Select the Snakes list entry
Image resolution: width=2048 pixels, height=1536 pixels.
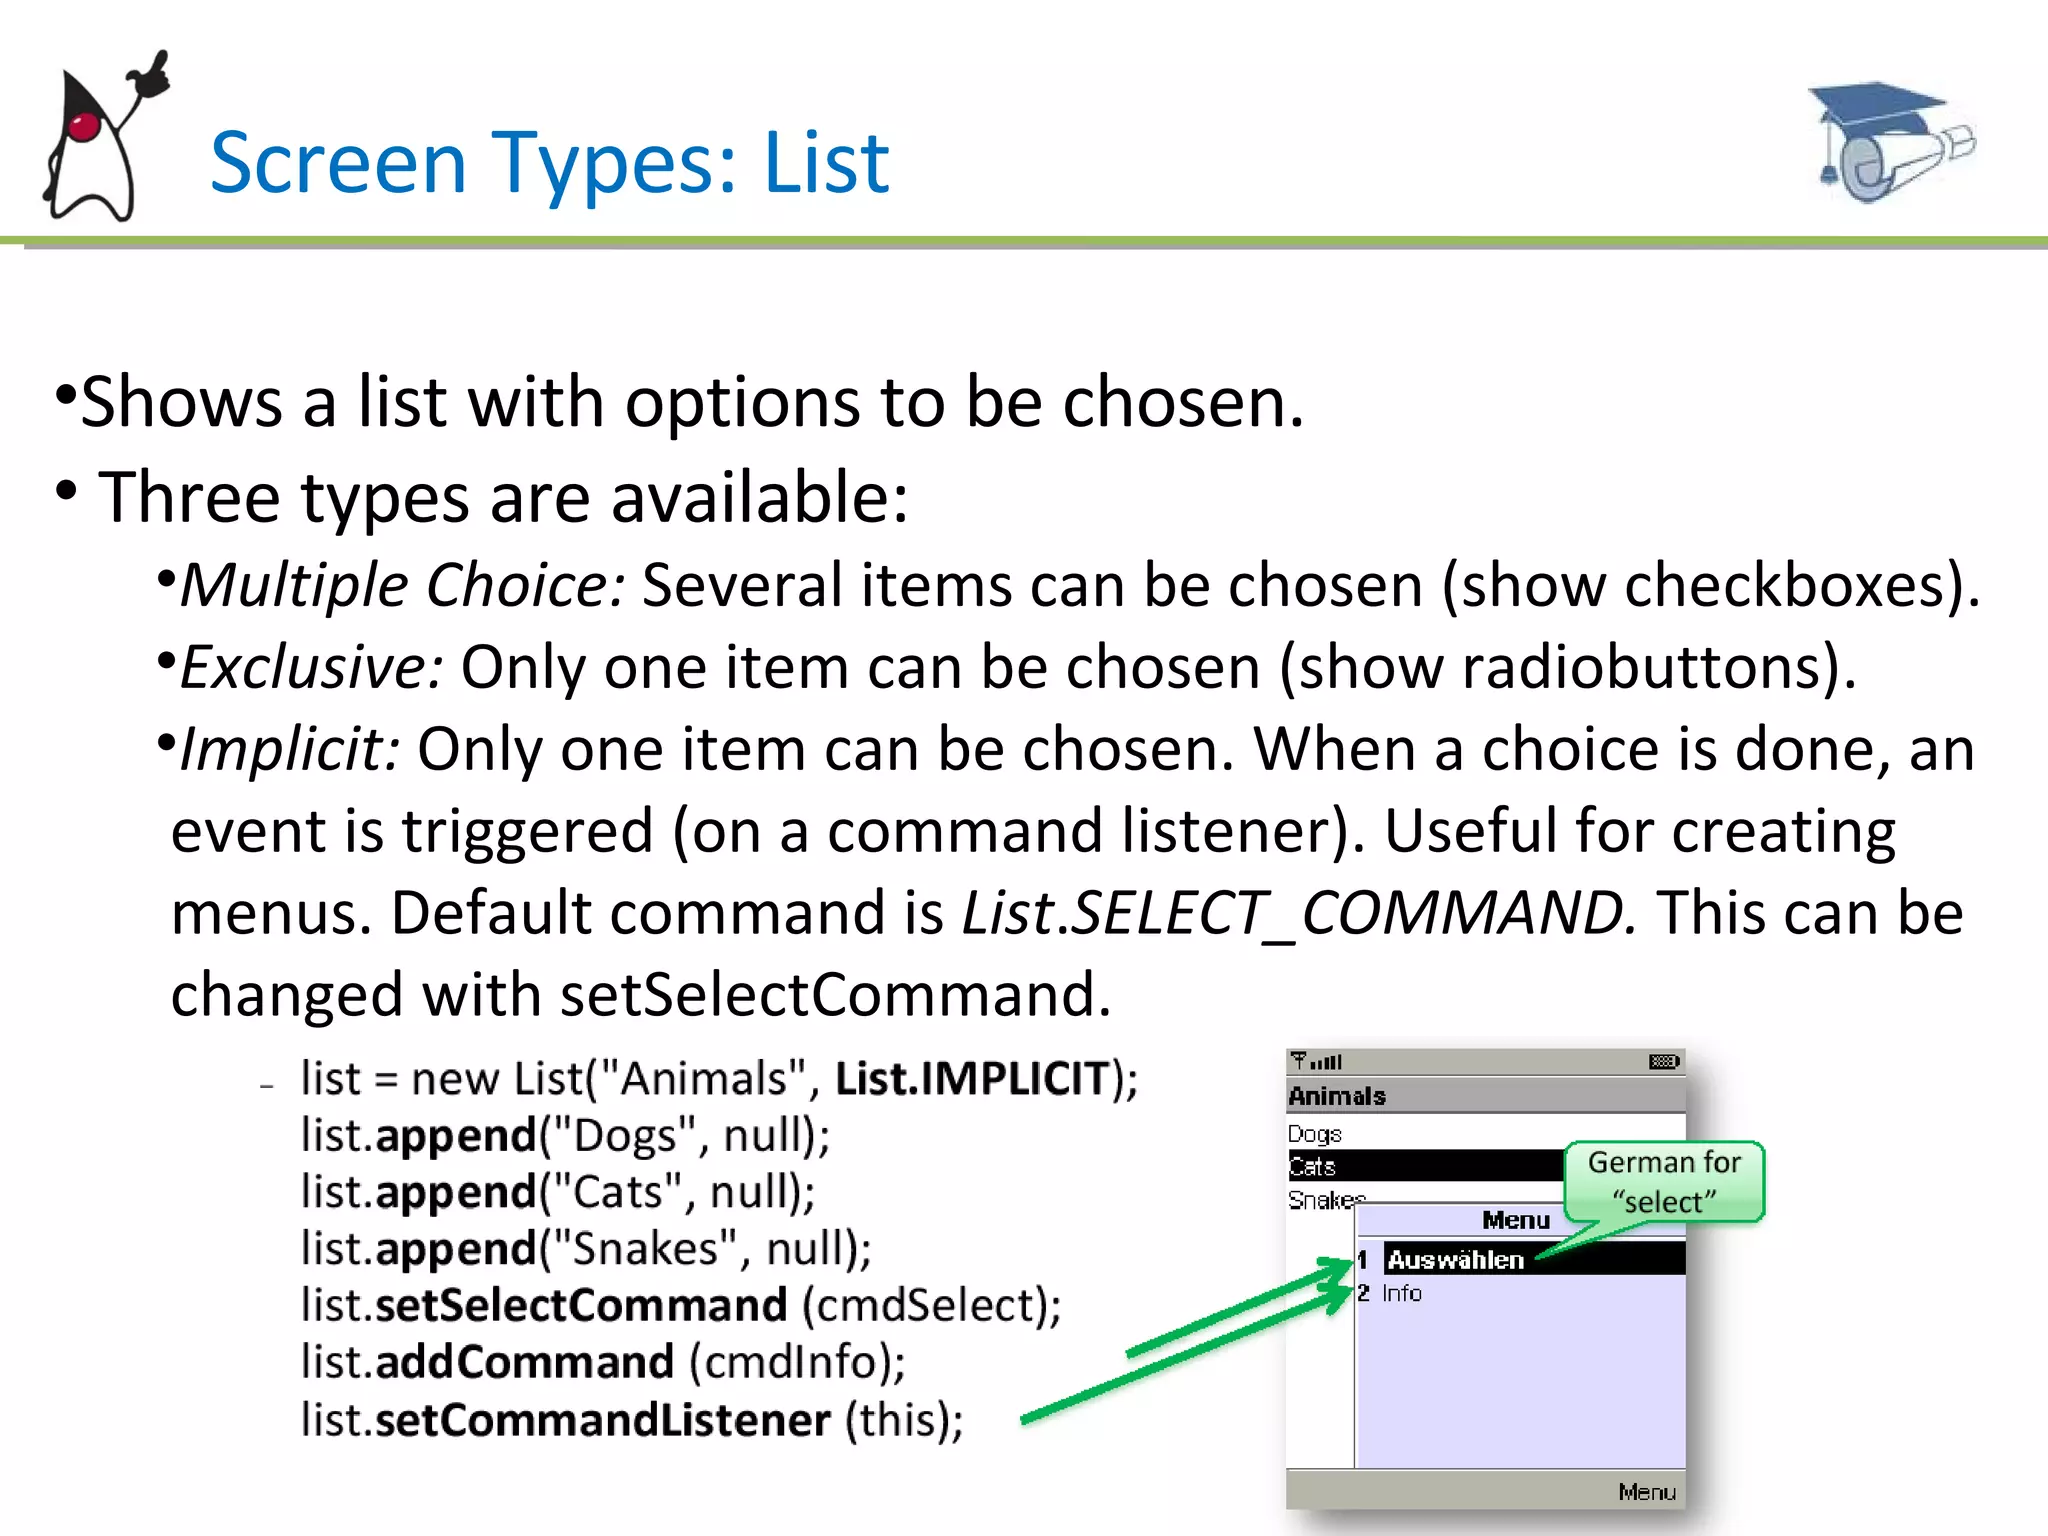click(x=1326, y=1200)
